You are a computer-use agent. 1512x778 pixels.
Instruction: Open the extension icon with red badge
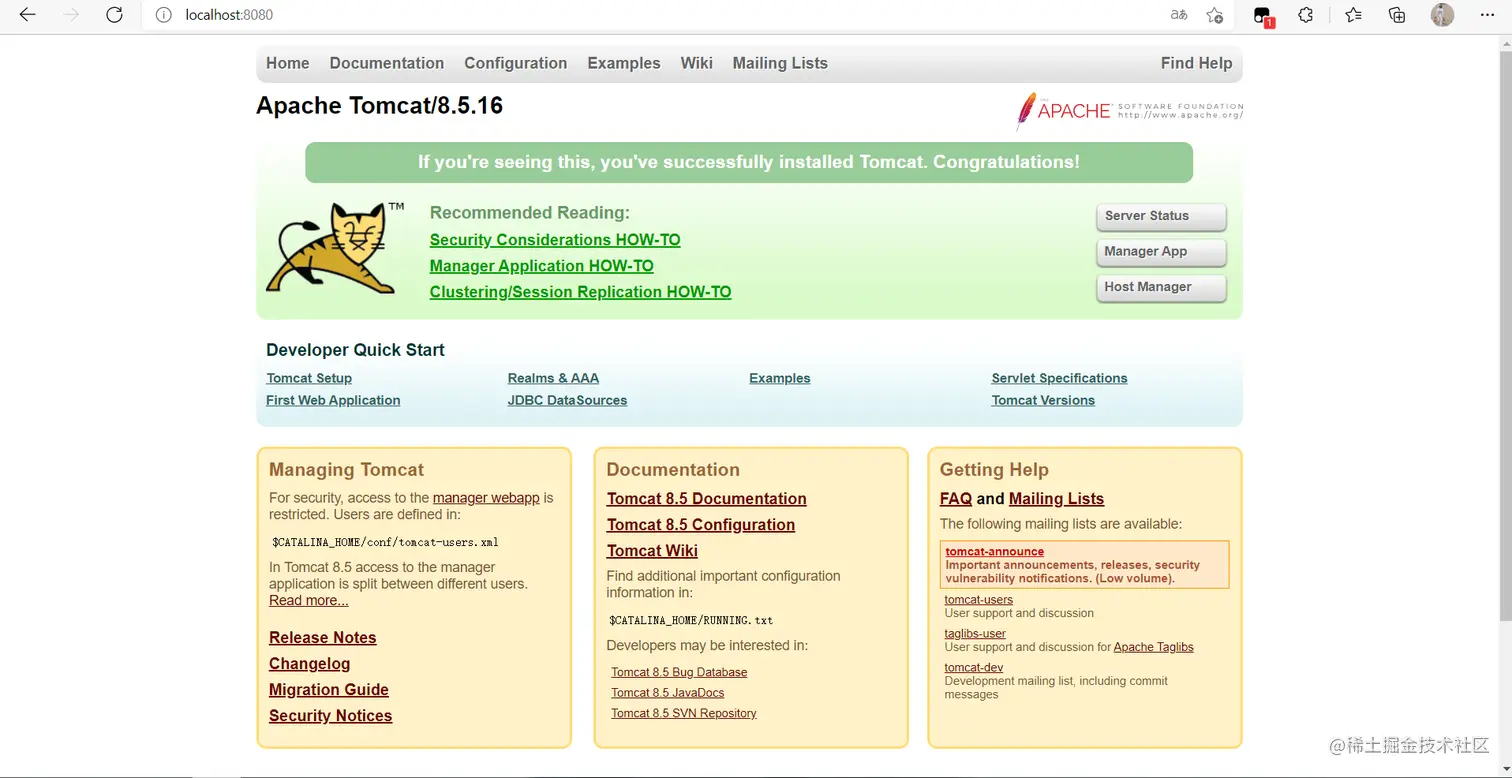(1263, 16)
